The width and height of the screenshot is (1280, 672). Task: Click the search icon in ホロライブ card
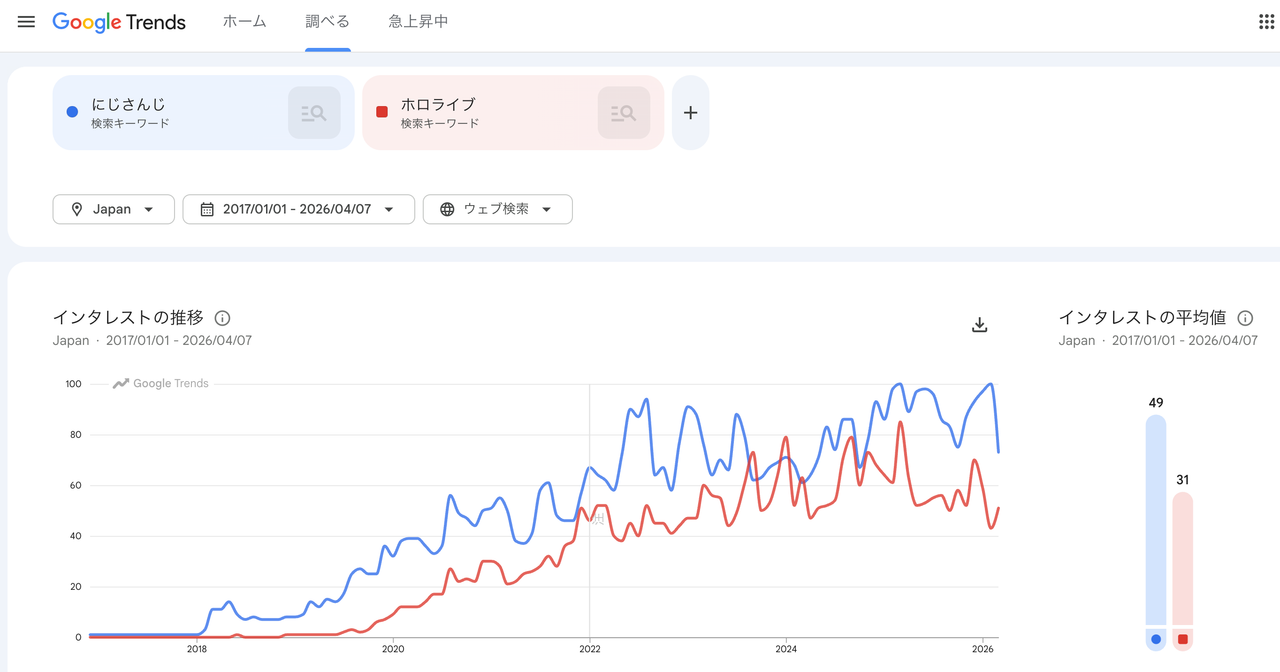click(624, 113)
